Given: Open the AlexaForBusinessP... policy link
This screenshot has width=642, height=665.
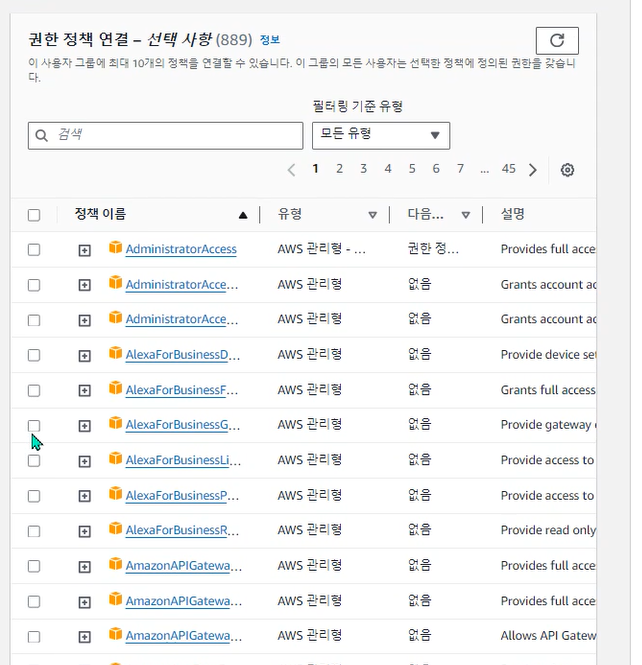Looking at the screenshot, I should [x=182, y=496].
